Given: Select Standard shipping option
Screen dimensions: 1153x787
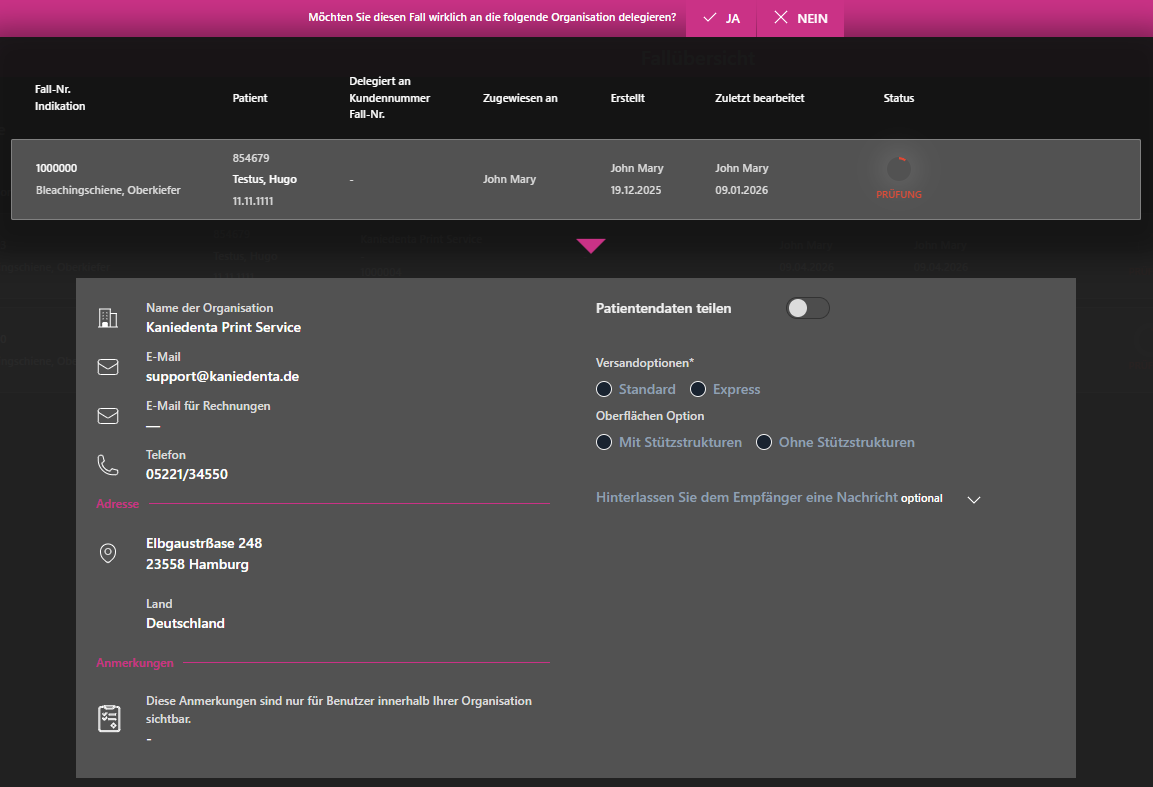Looking at the screenshot, I should [604, 389].
